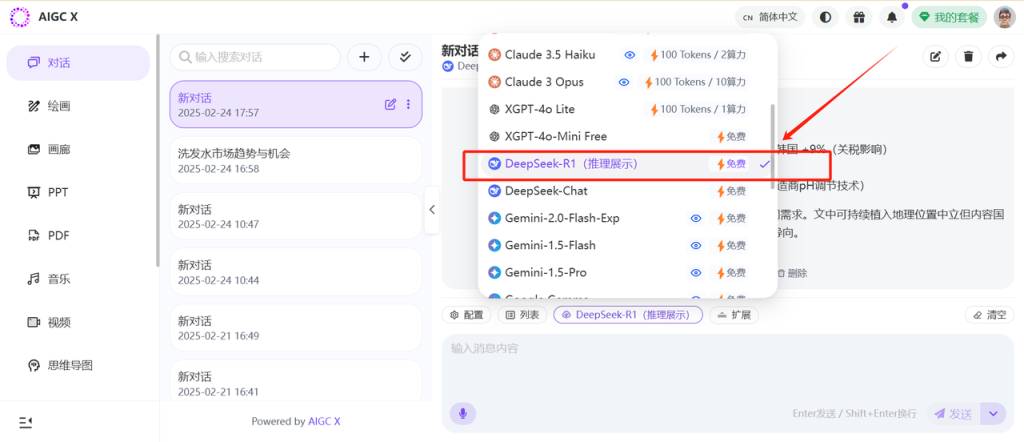This screenshot has width=1024, height=442.
Task: Click eye icon beside Gemini-1.5-Pro
Action: pyautogui.click(x=696, y=273)
